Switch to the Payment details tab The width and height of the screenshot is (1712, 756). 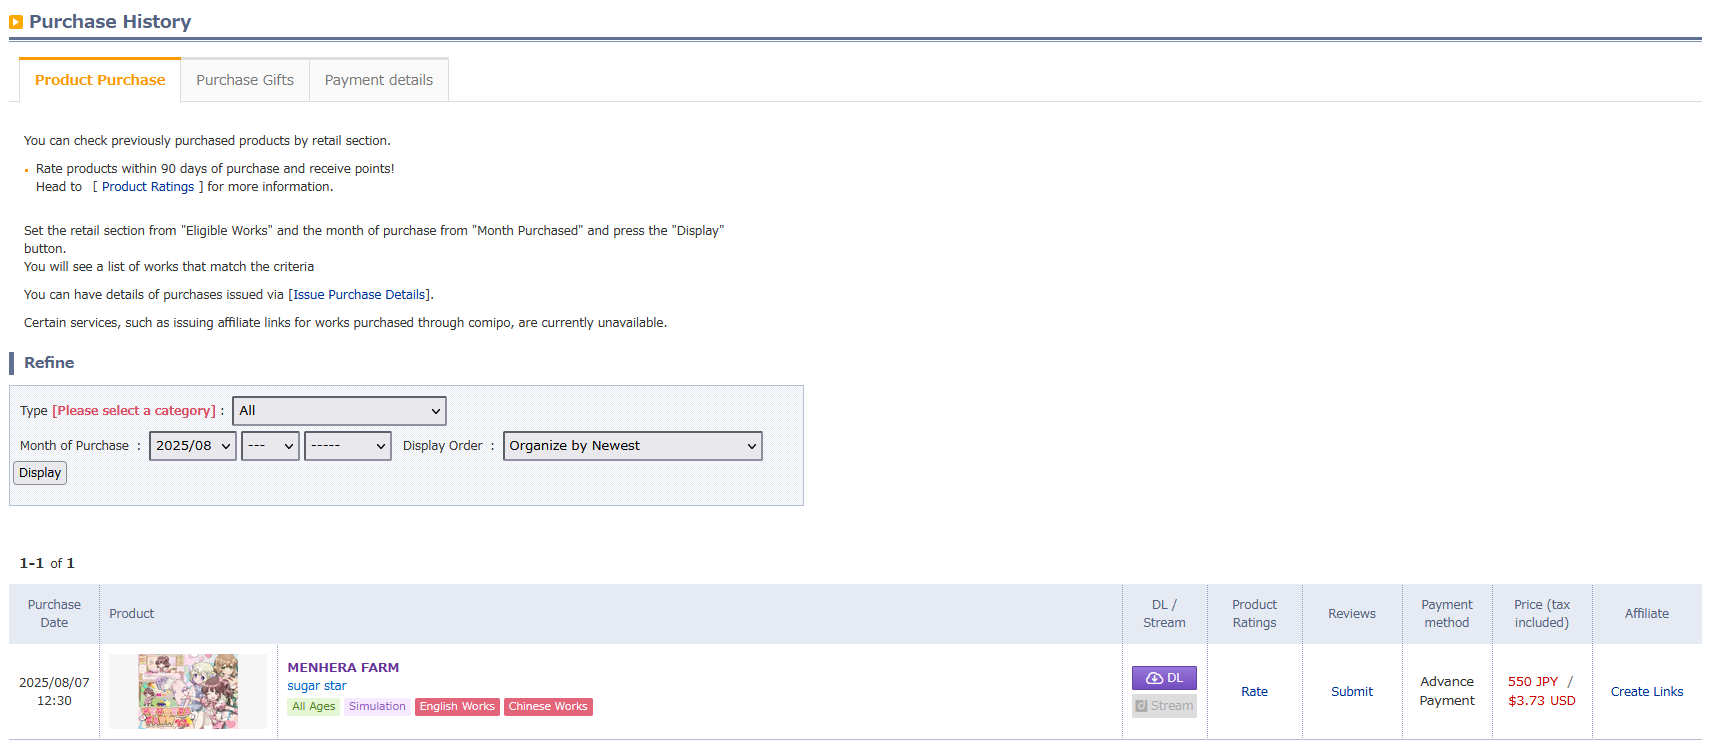[x=379, y=80]
